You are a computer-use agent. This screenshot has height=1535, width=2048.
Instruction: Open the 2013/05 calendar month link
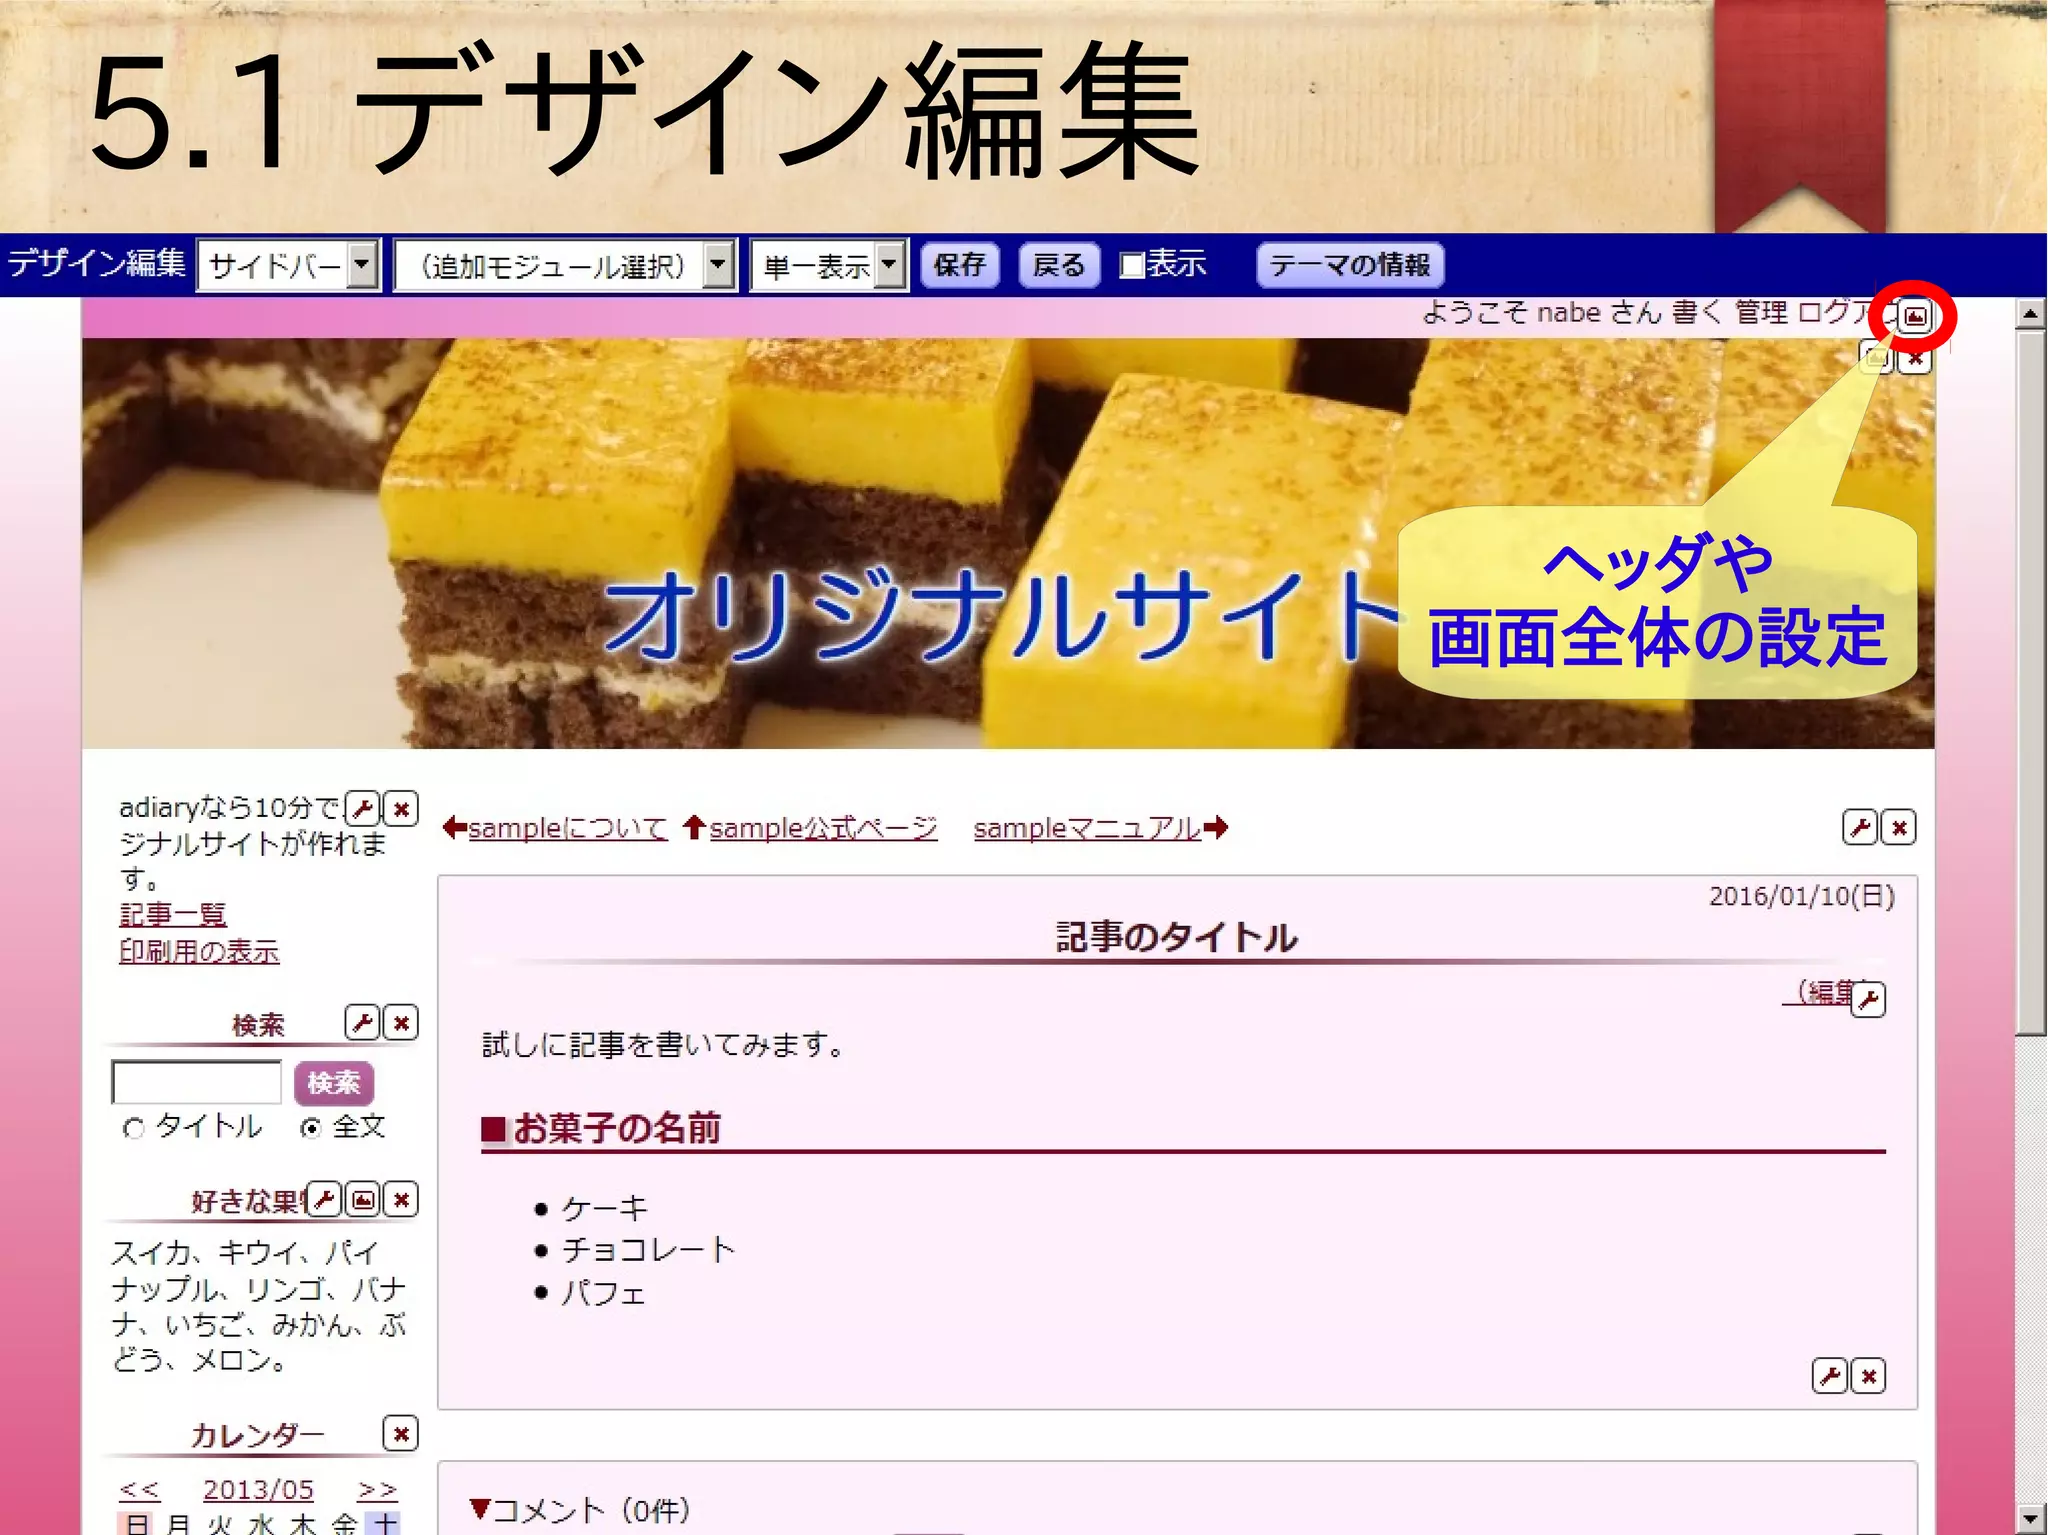coord(258,1490)
